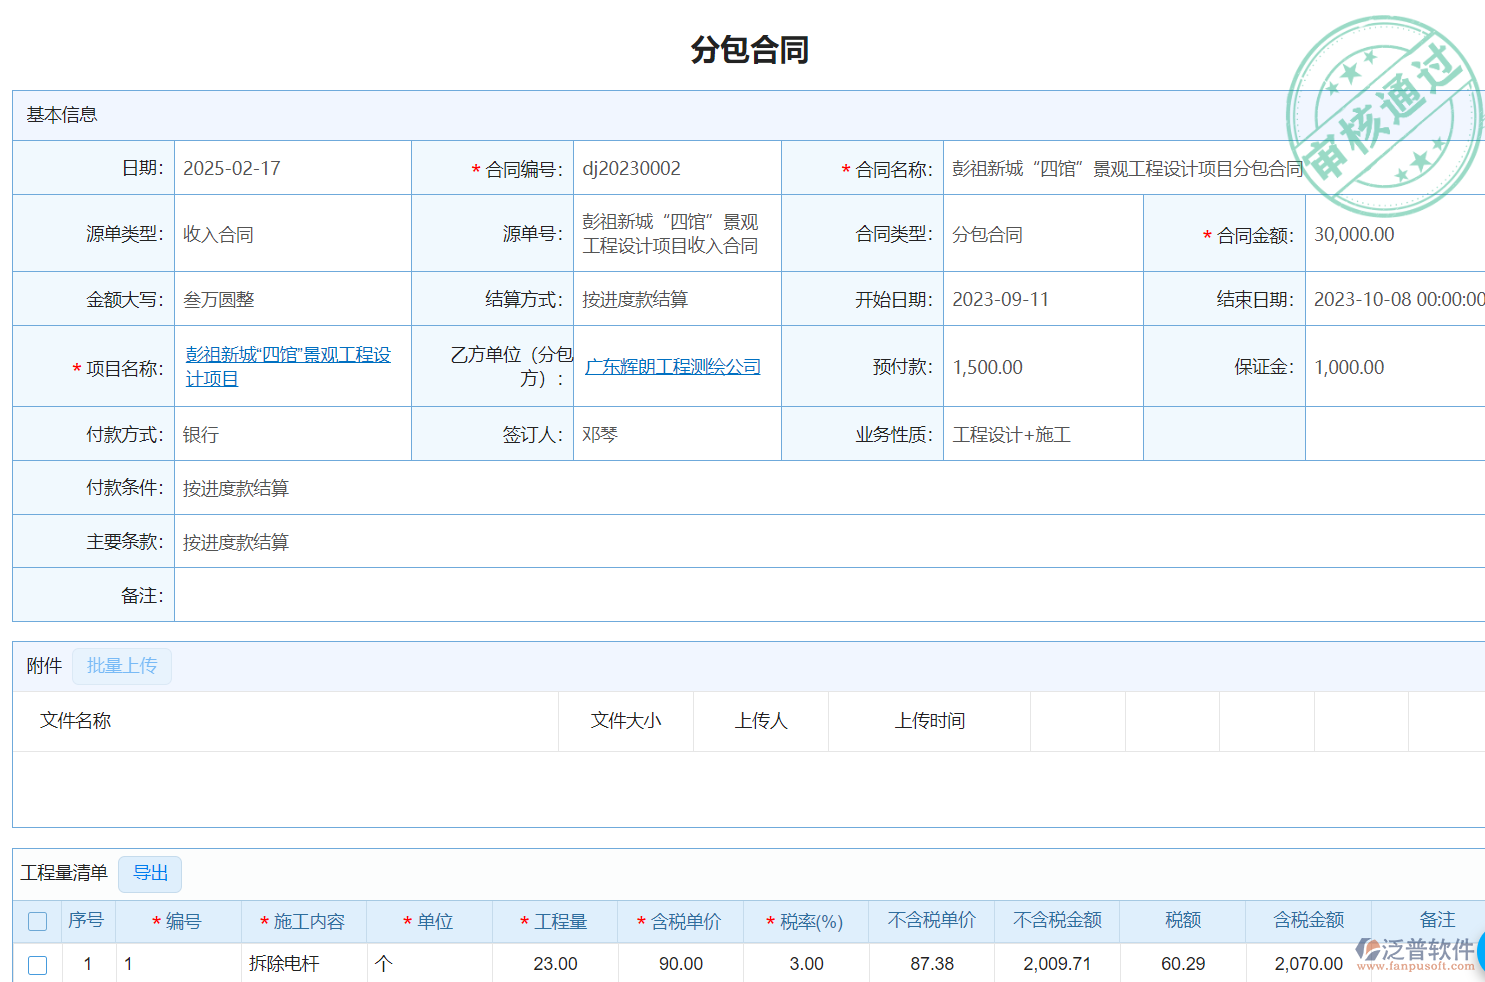Click the 施工内容 column header

click(308, 921)
